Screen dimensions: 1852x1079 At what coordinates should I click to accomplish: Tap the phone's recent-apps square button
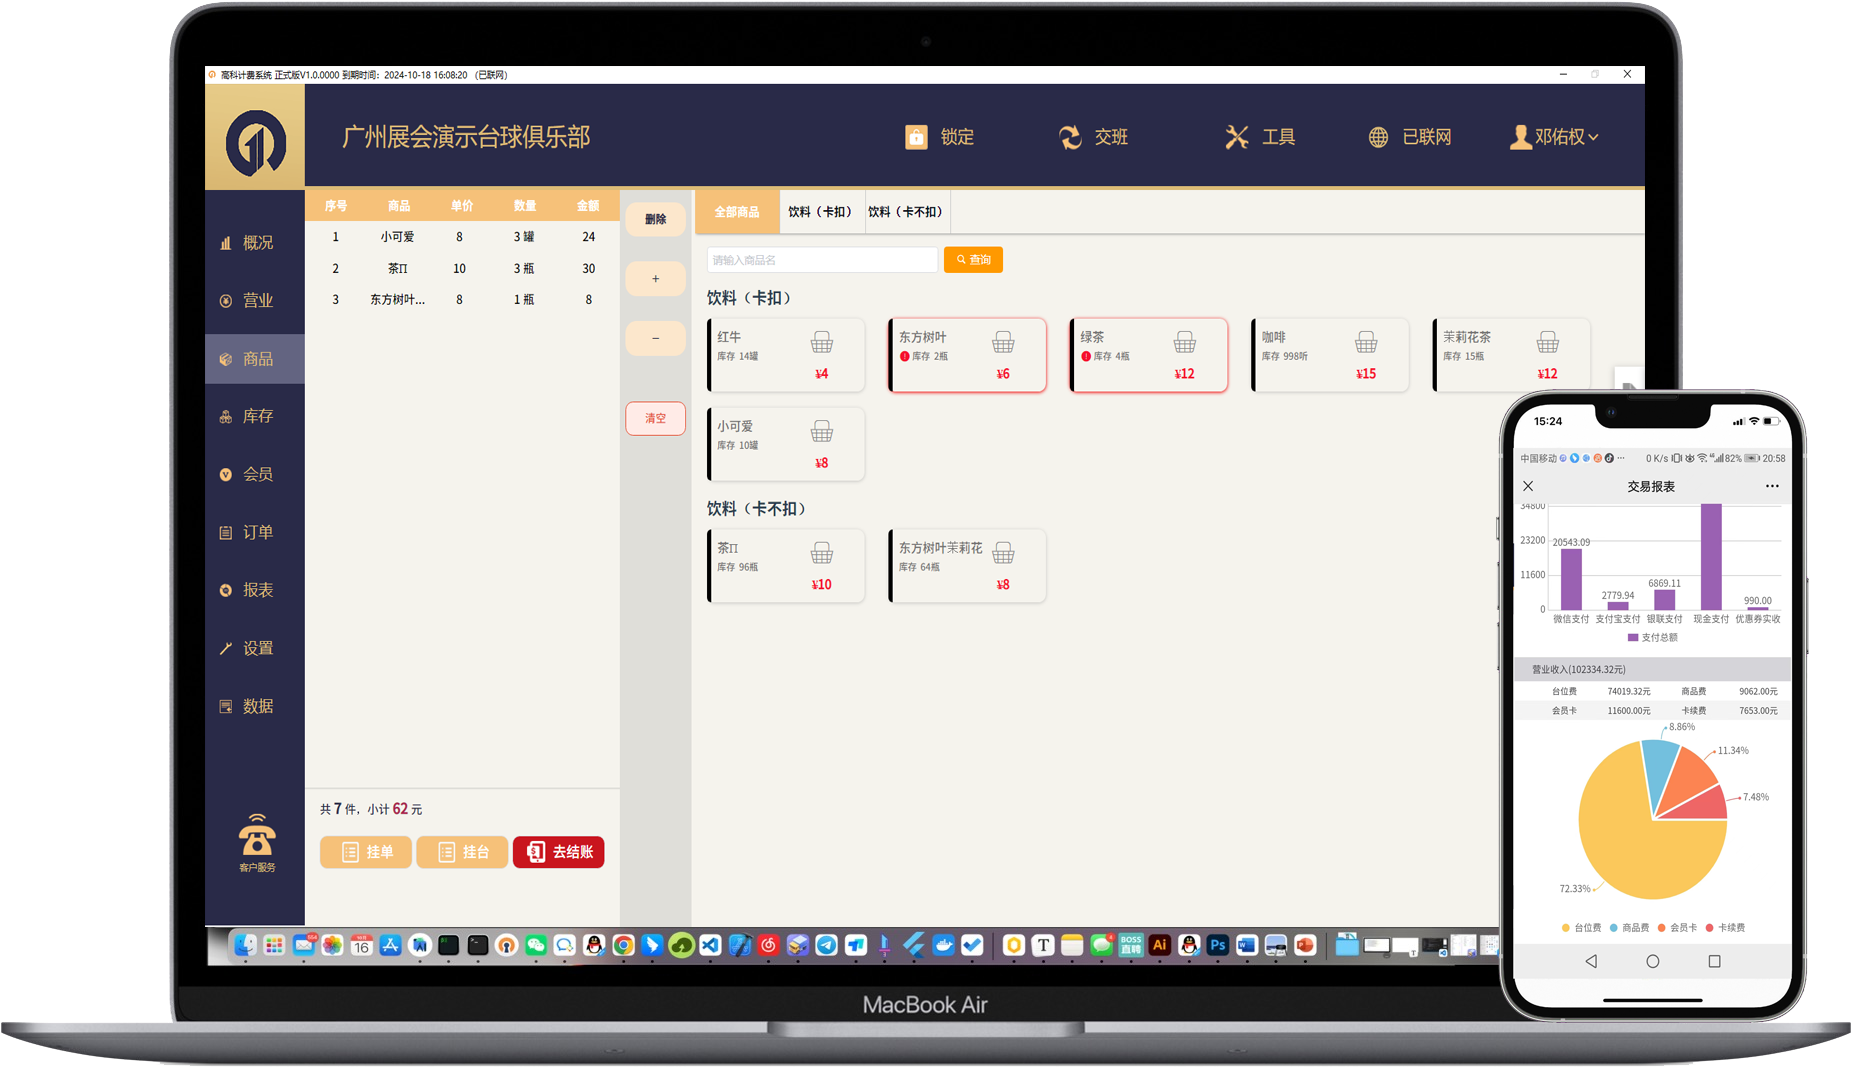point(1714,961)
